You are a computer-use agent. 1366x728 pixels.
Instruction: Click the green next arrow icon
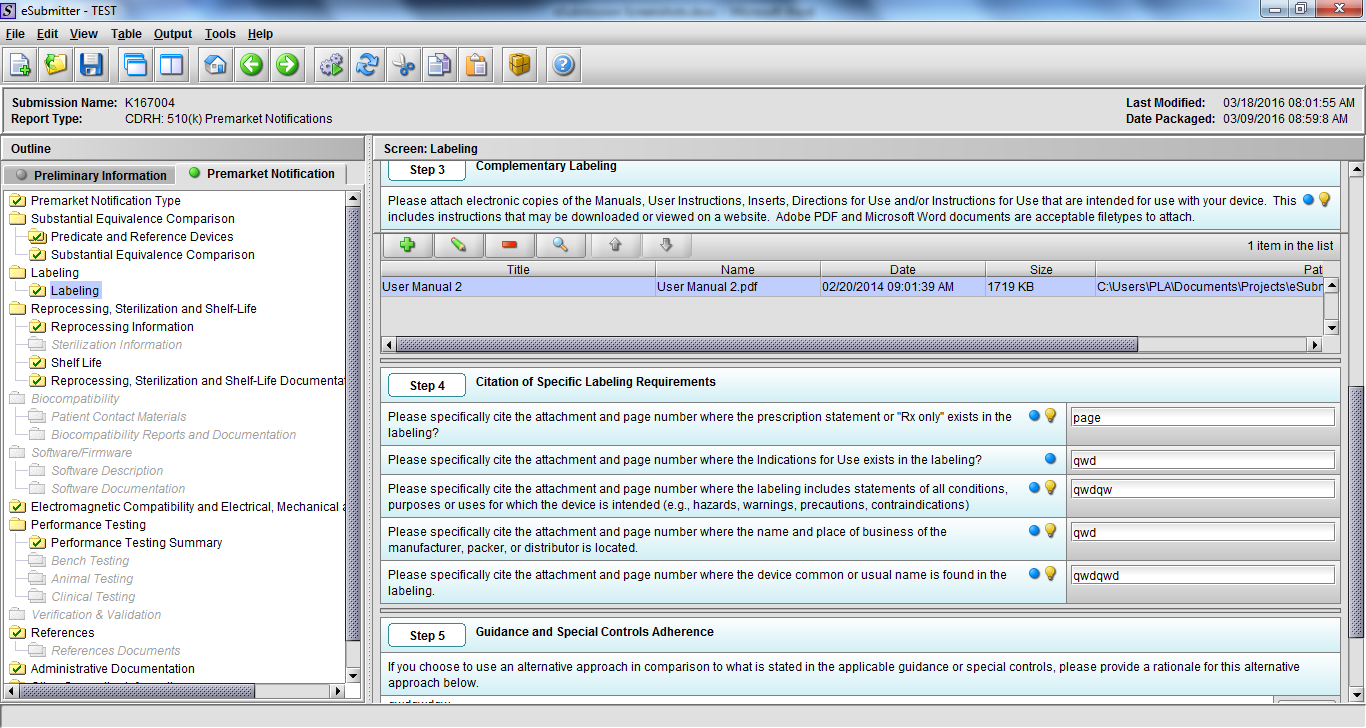point(287,65)
